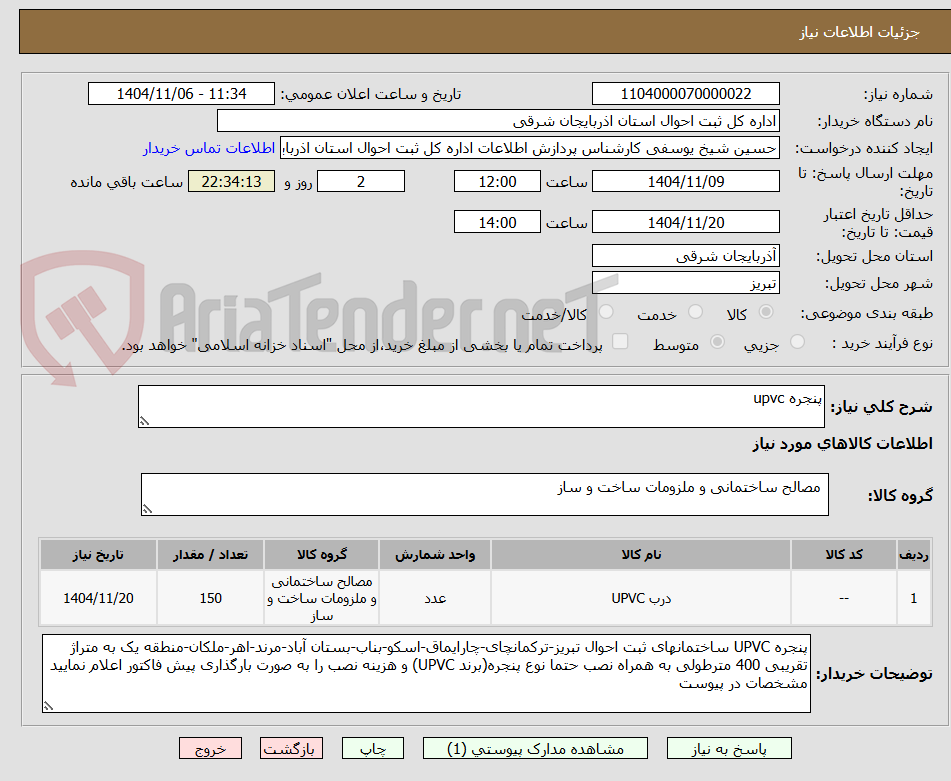This screenshot has height=781, width=951.
Task: Click the واحد شمارش column header
Action: pyautogui.click(x=435, y=554)
